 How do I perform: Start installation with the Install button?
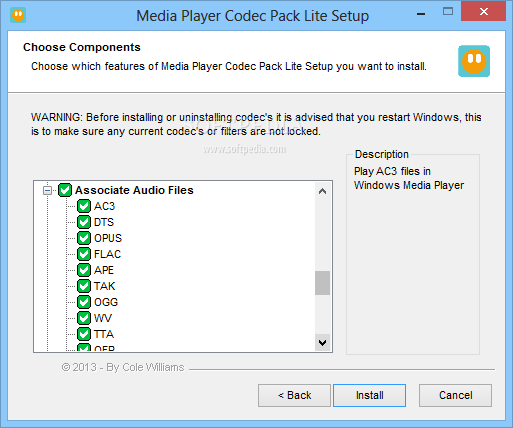369,395
